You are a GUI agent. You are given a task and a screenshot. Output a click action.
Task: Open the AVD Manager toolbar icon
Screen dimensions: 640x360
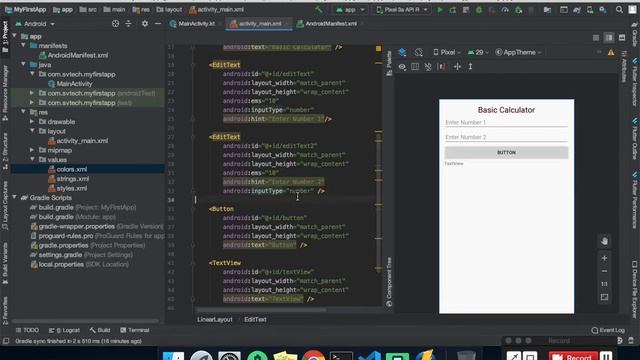[590, 10]
